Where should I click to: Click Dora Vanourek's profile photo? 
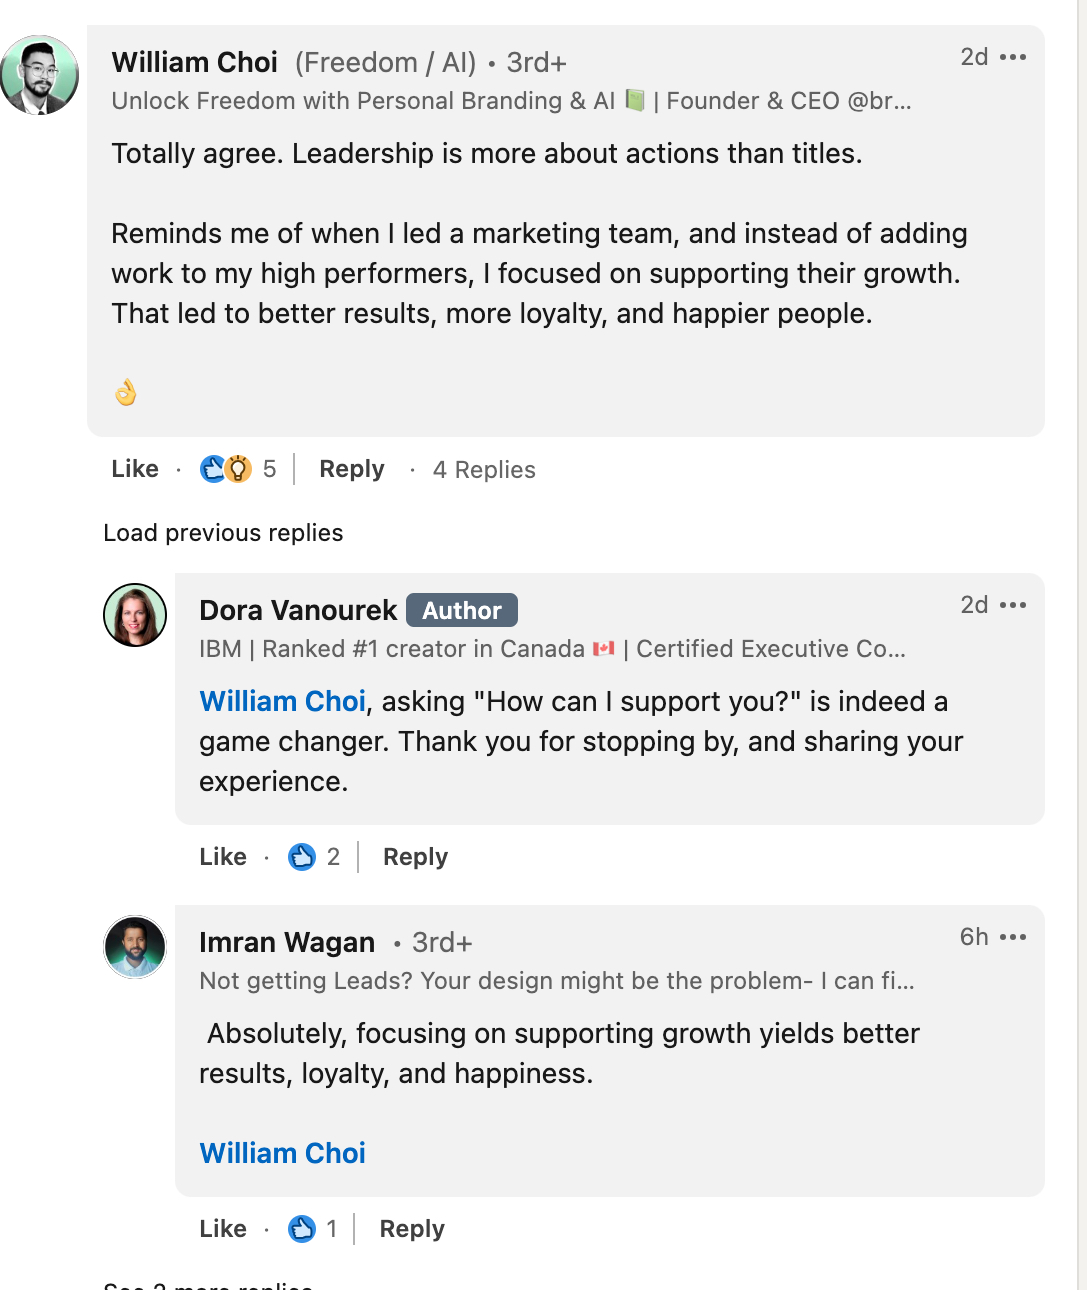134,615
